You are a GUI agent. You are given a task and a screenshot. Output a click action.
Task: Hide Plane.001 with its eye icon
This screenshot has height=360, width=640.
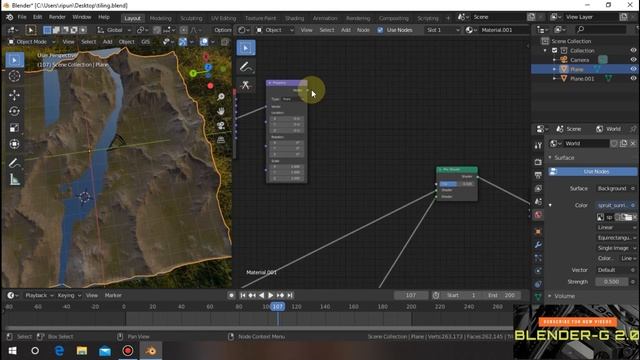(x=633, y=78)
